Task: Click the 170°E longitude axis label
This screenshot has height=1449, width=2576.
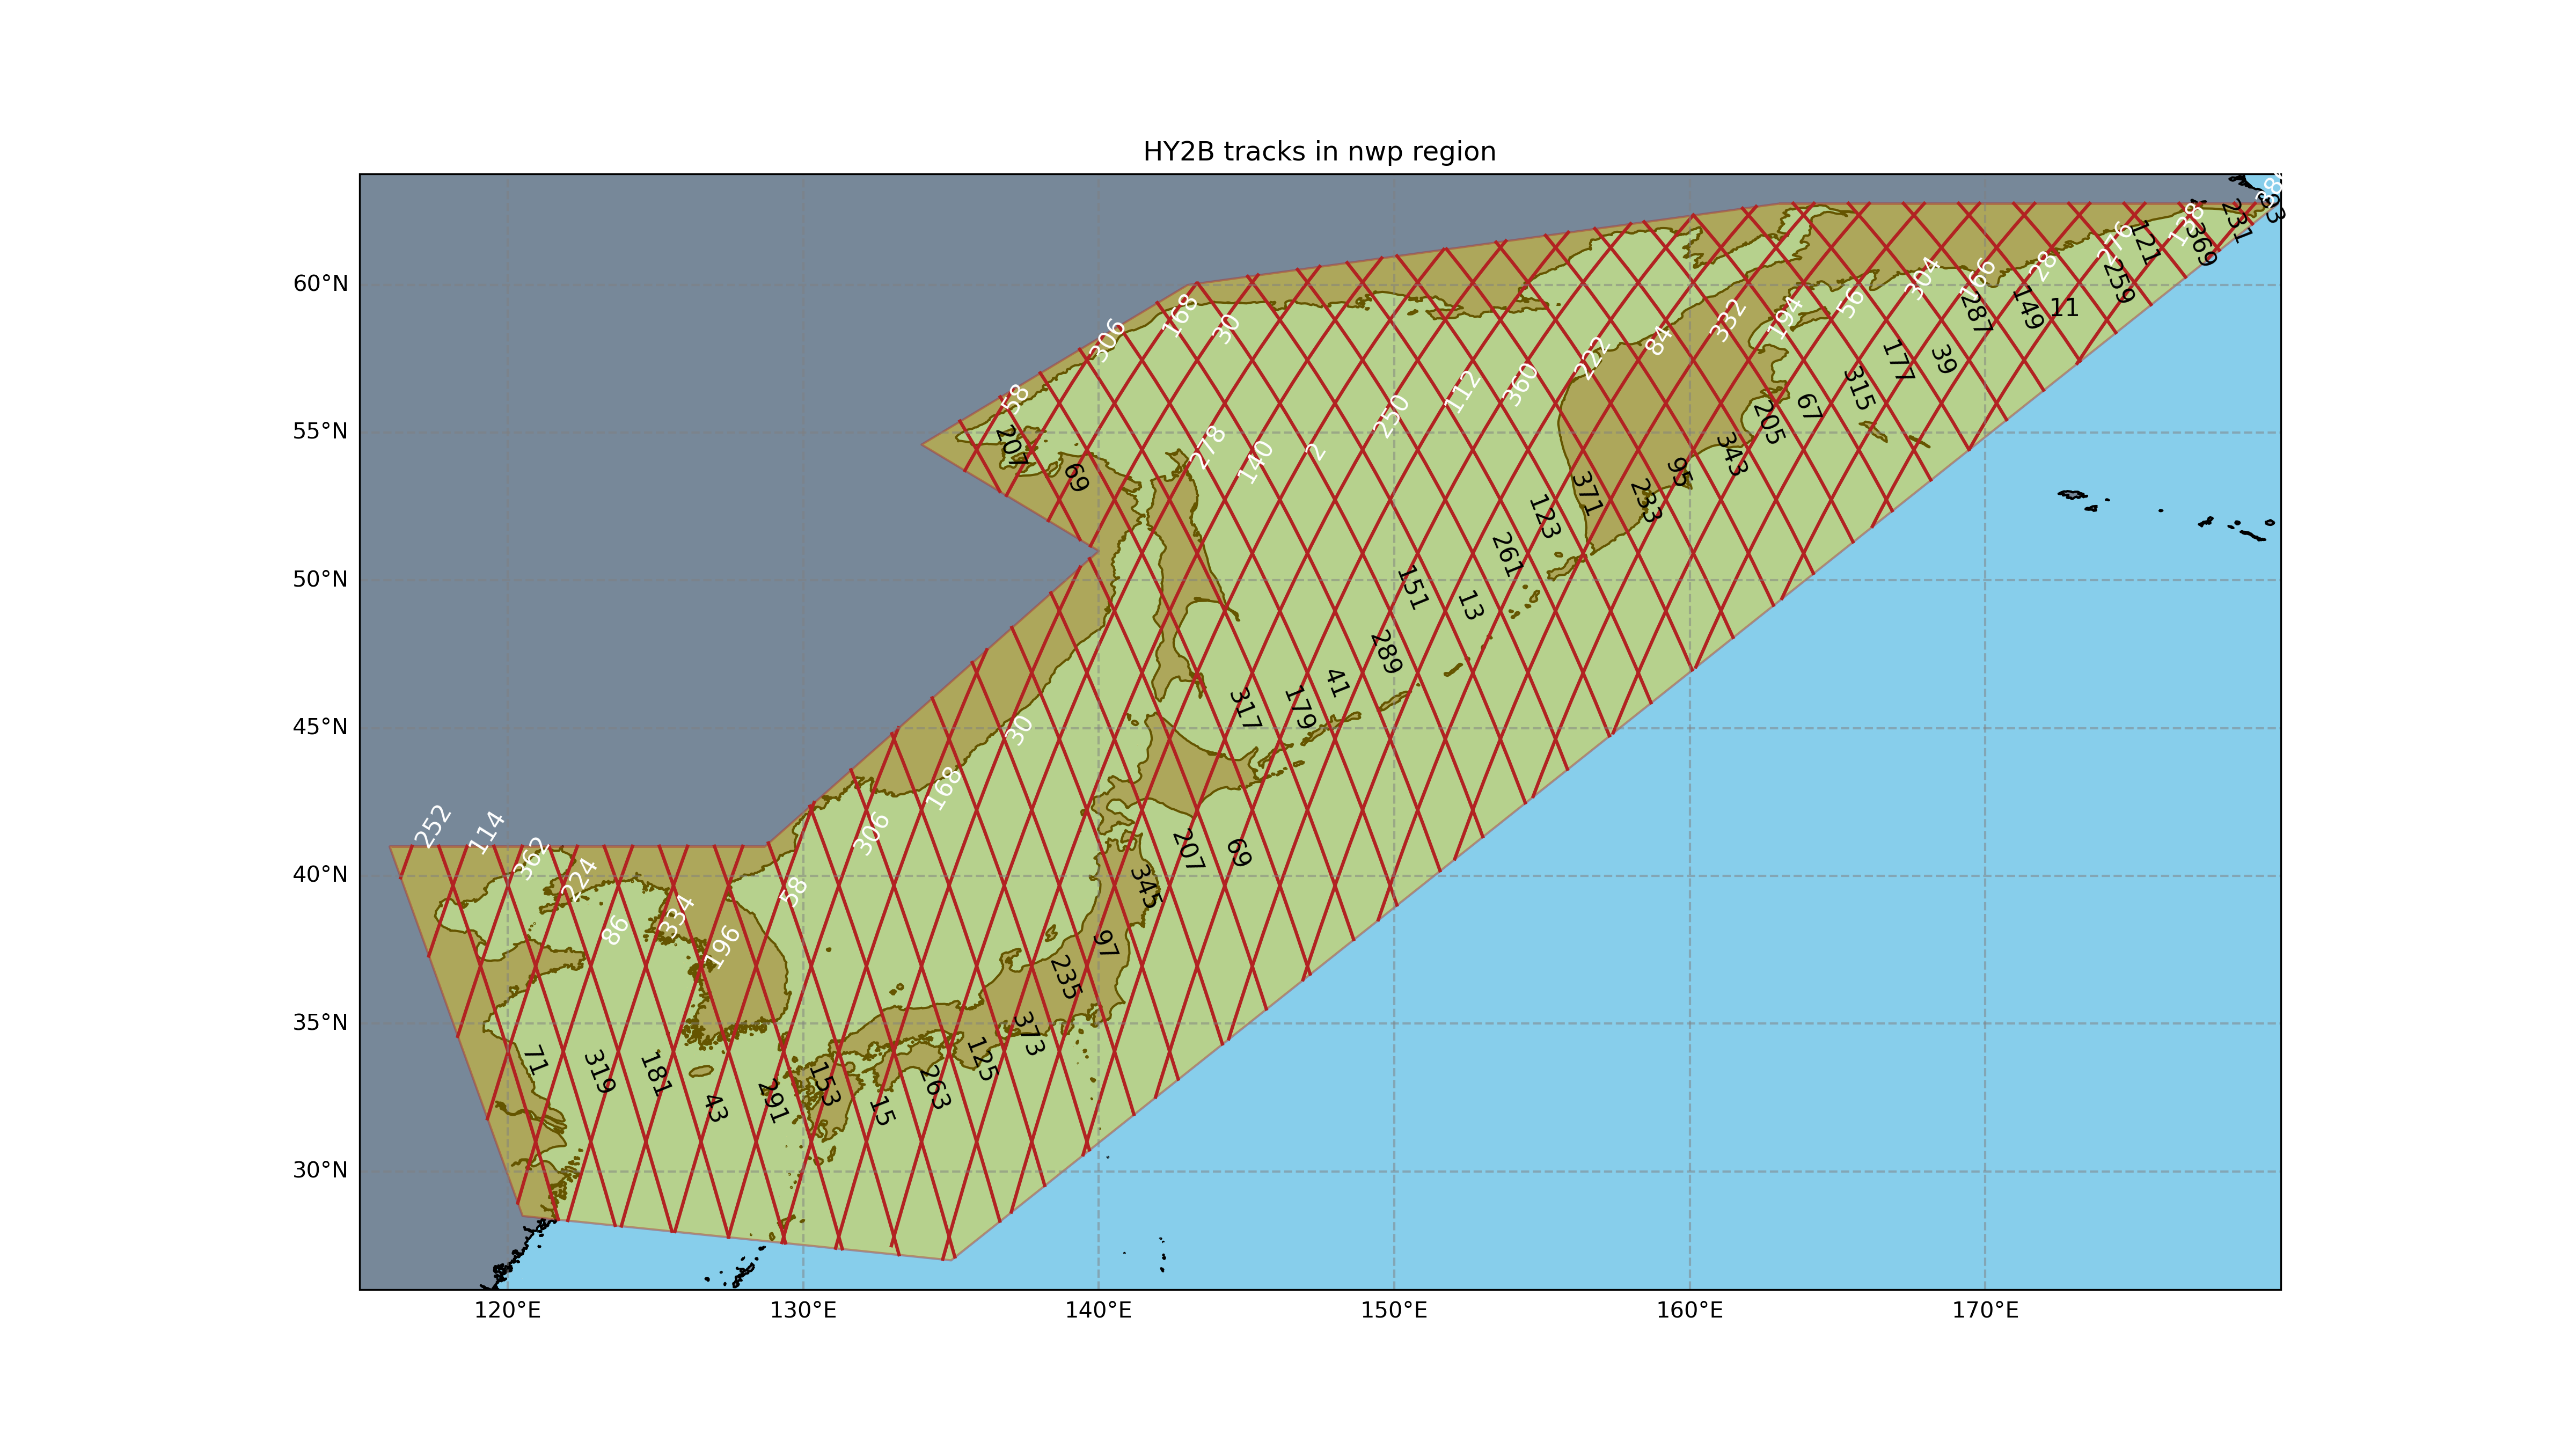Action: [1985, 1310]
